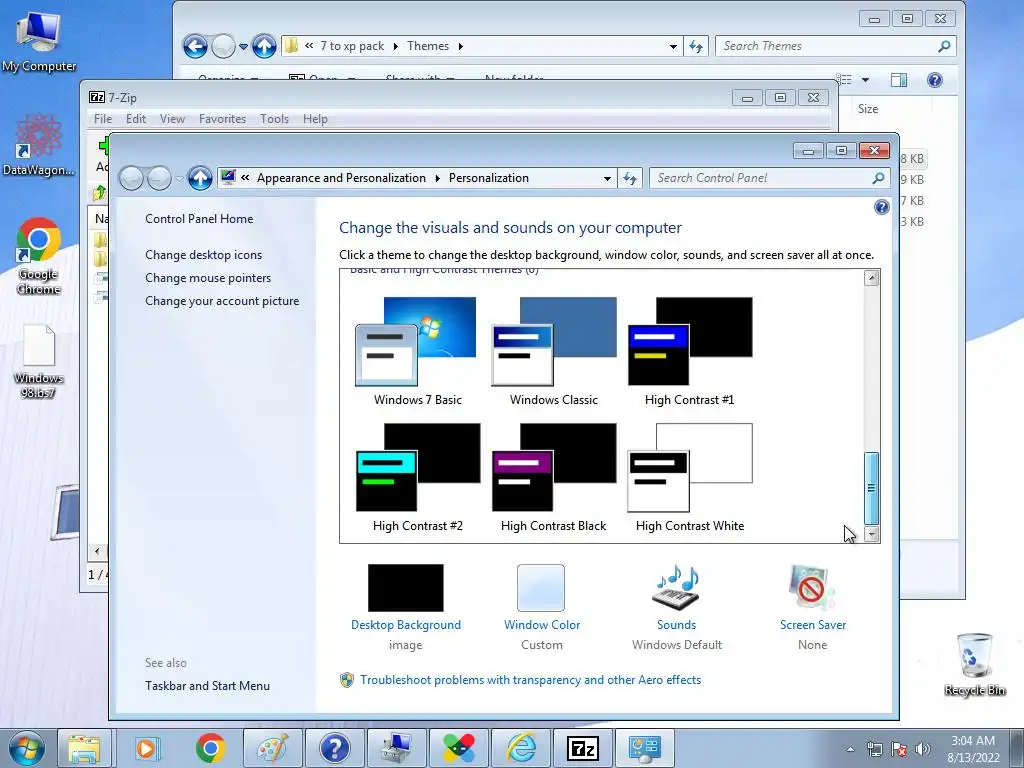Viewport: 1024px width, 768px height.
Task: Refresh the Themes explorer window
Action: [x=696, y=46]
